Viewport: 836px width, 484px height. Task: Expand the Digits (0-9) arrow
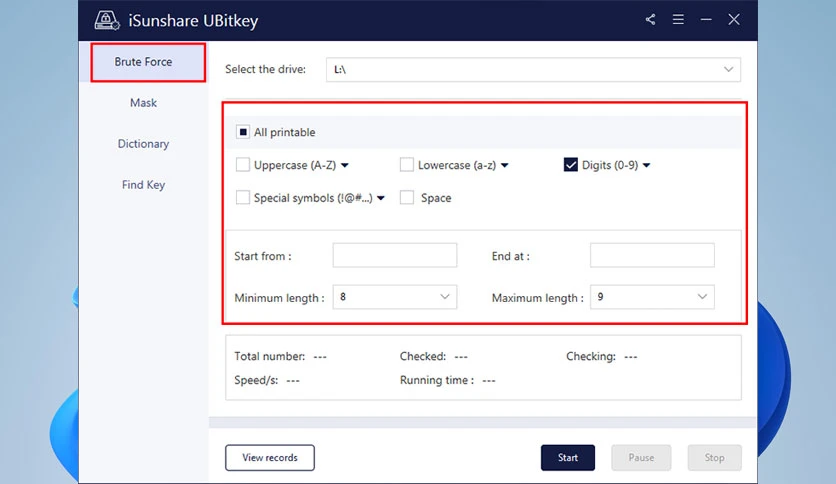pyautogui.click(x=646, y=165)
